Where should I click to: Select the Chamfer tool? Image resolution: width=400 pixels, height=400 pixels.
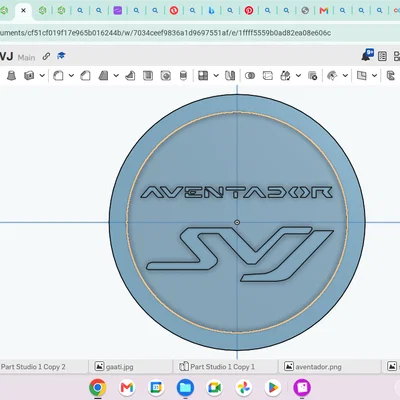pos(85,76)
